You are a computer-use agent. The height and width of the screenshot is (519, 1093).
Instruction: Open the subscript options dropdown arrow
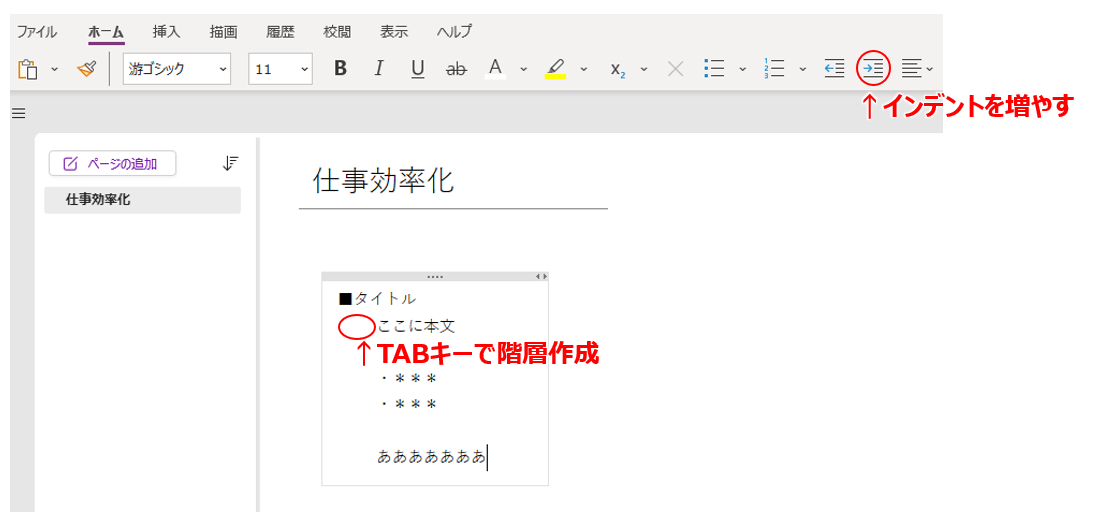tap(644, 69)
